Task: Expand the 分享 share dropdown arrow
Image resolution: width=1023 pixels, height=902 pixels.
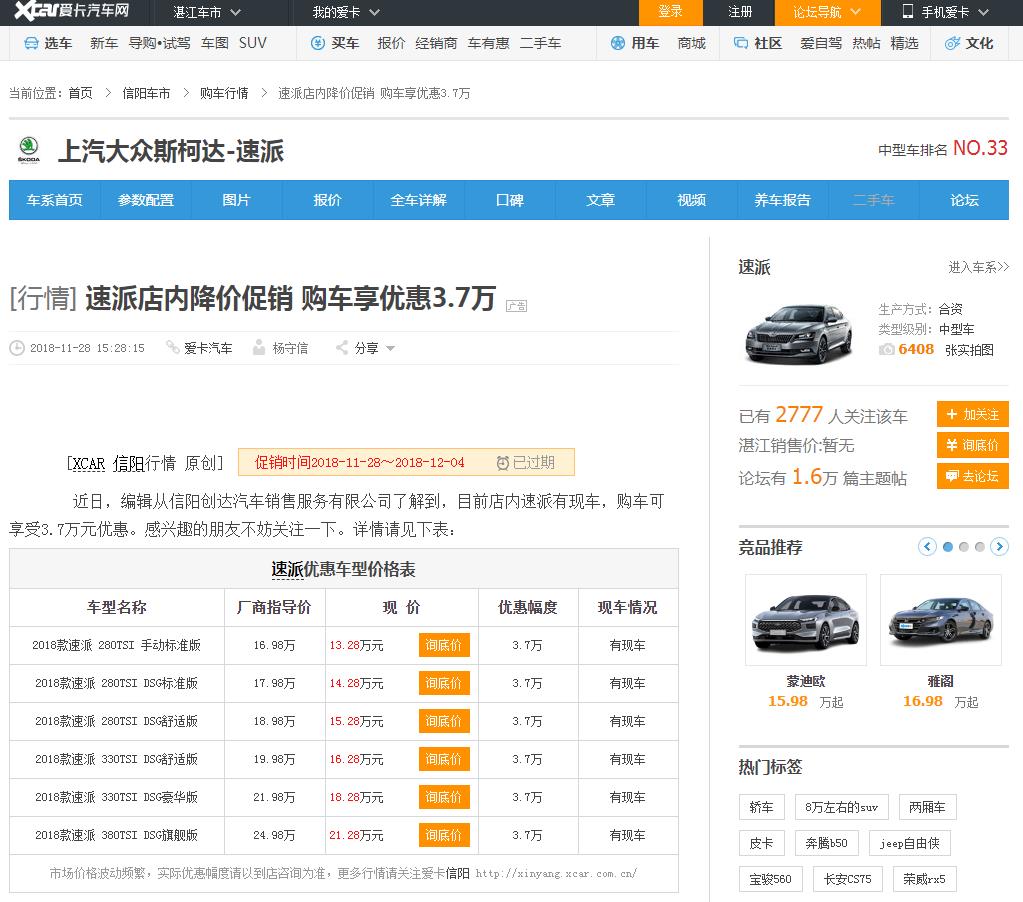Action: (390, 348)
